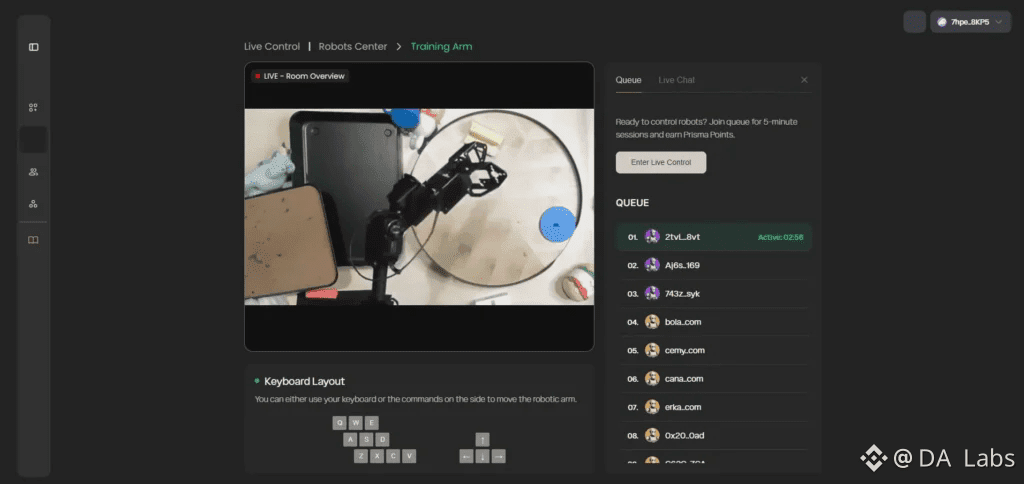Click the Z key command

point(361,456)
